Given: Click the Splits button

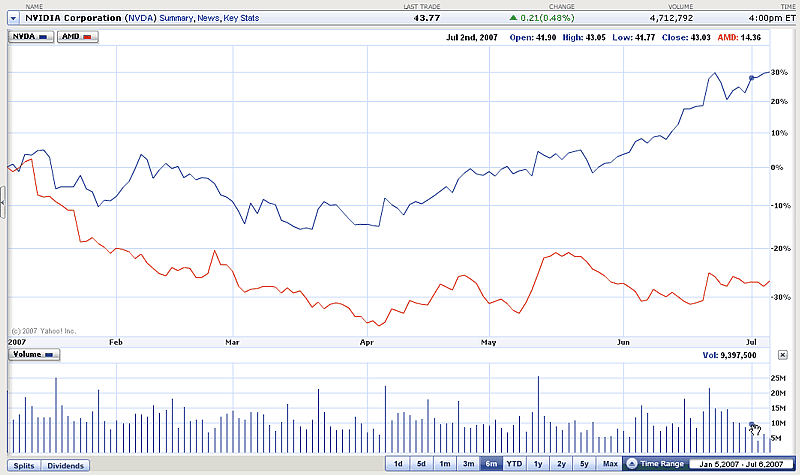Looking at the screenshot, I should point(24,466).
